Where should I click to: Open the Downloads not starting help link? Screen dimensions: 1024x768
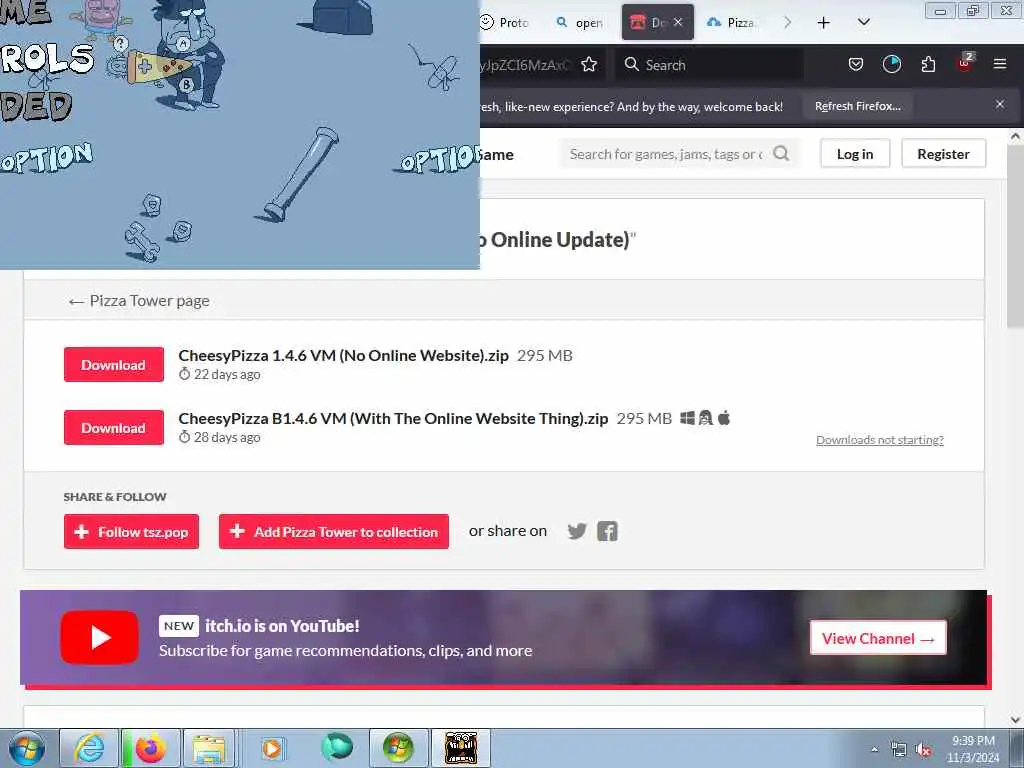pos(880,440)
